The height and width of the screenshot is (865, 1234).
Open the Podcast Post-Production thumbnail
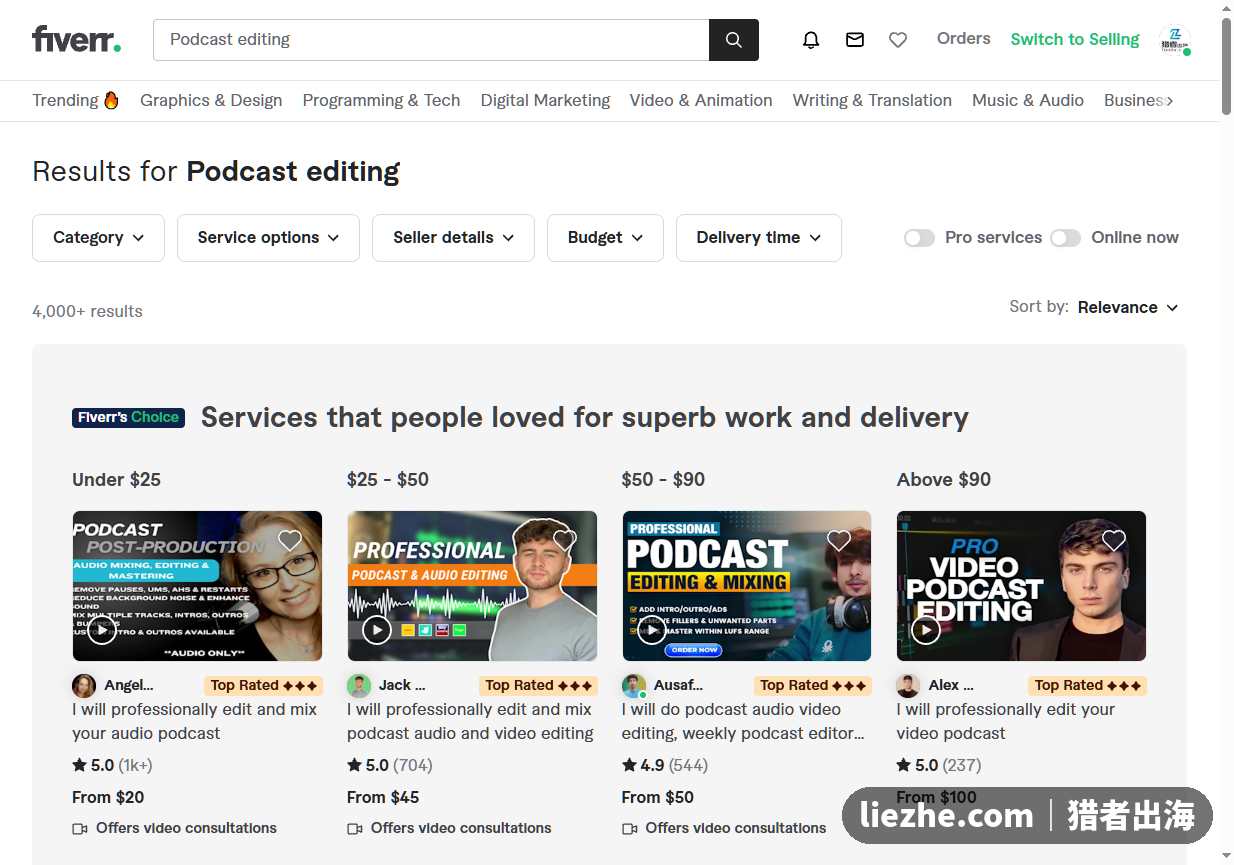197,586
